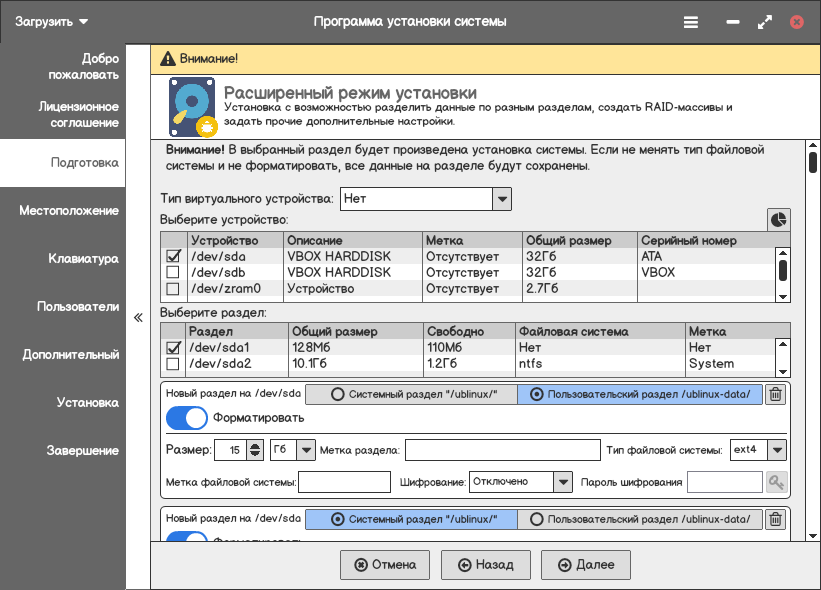
Task: Collapse the sidebar with double chevron
Action: 138,317
